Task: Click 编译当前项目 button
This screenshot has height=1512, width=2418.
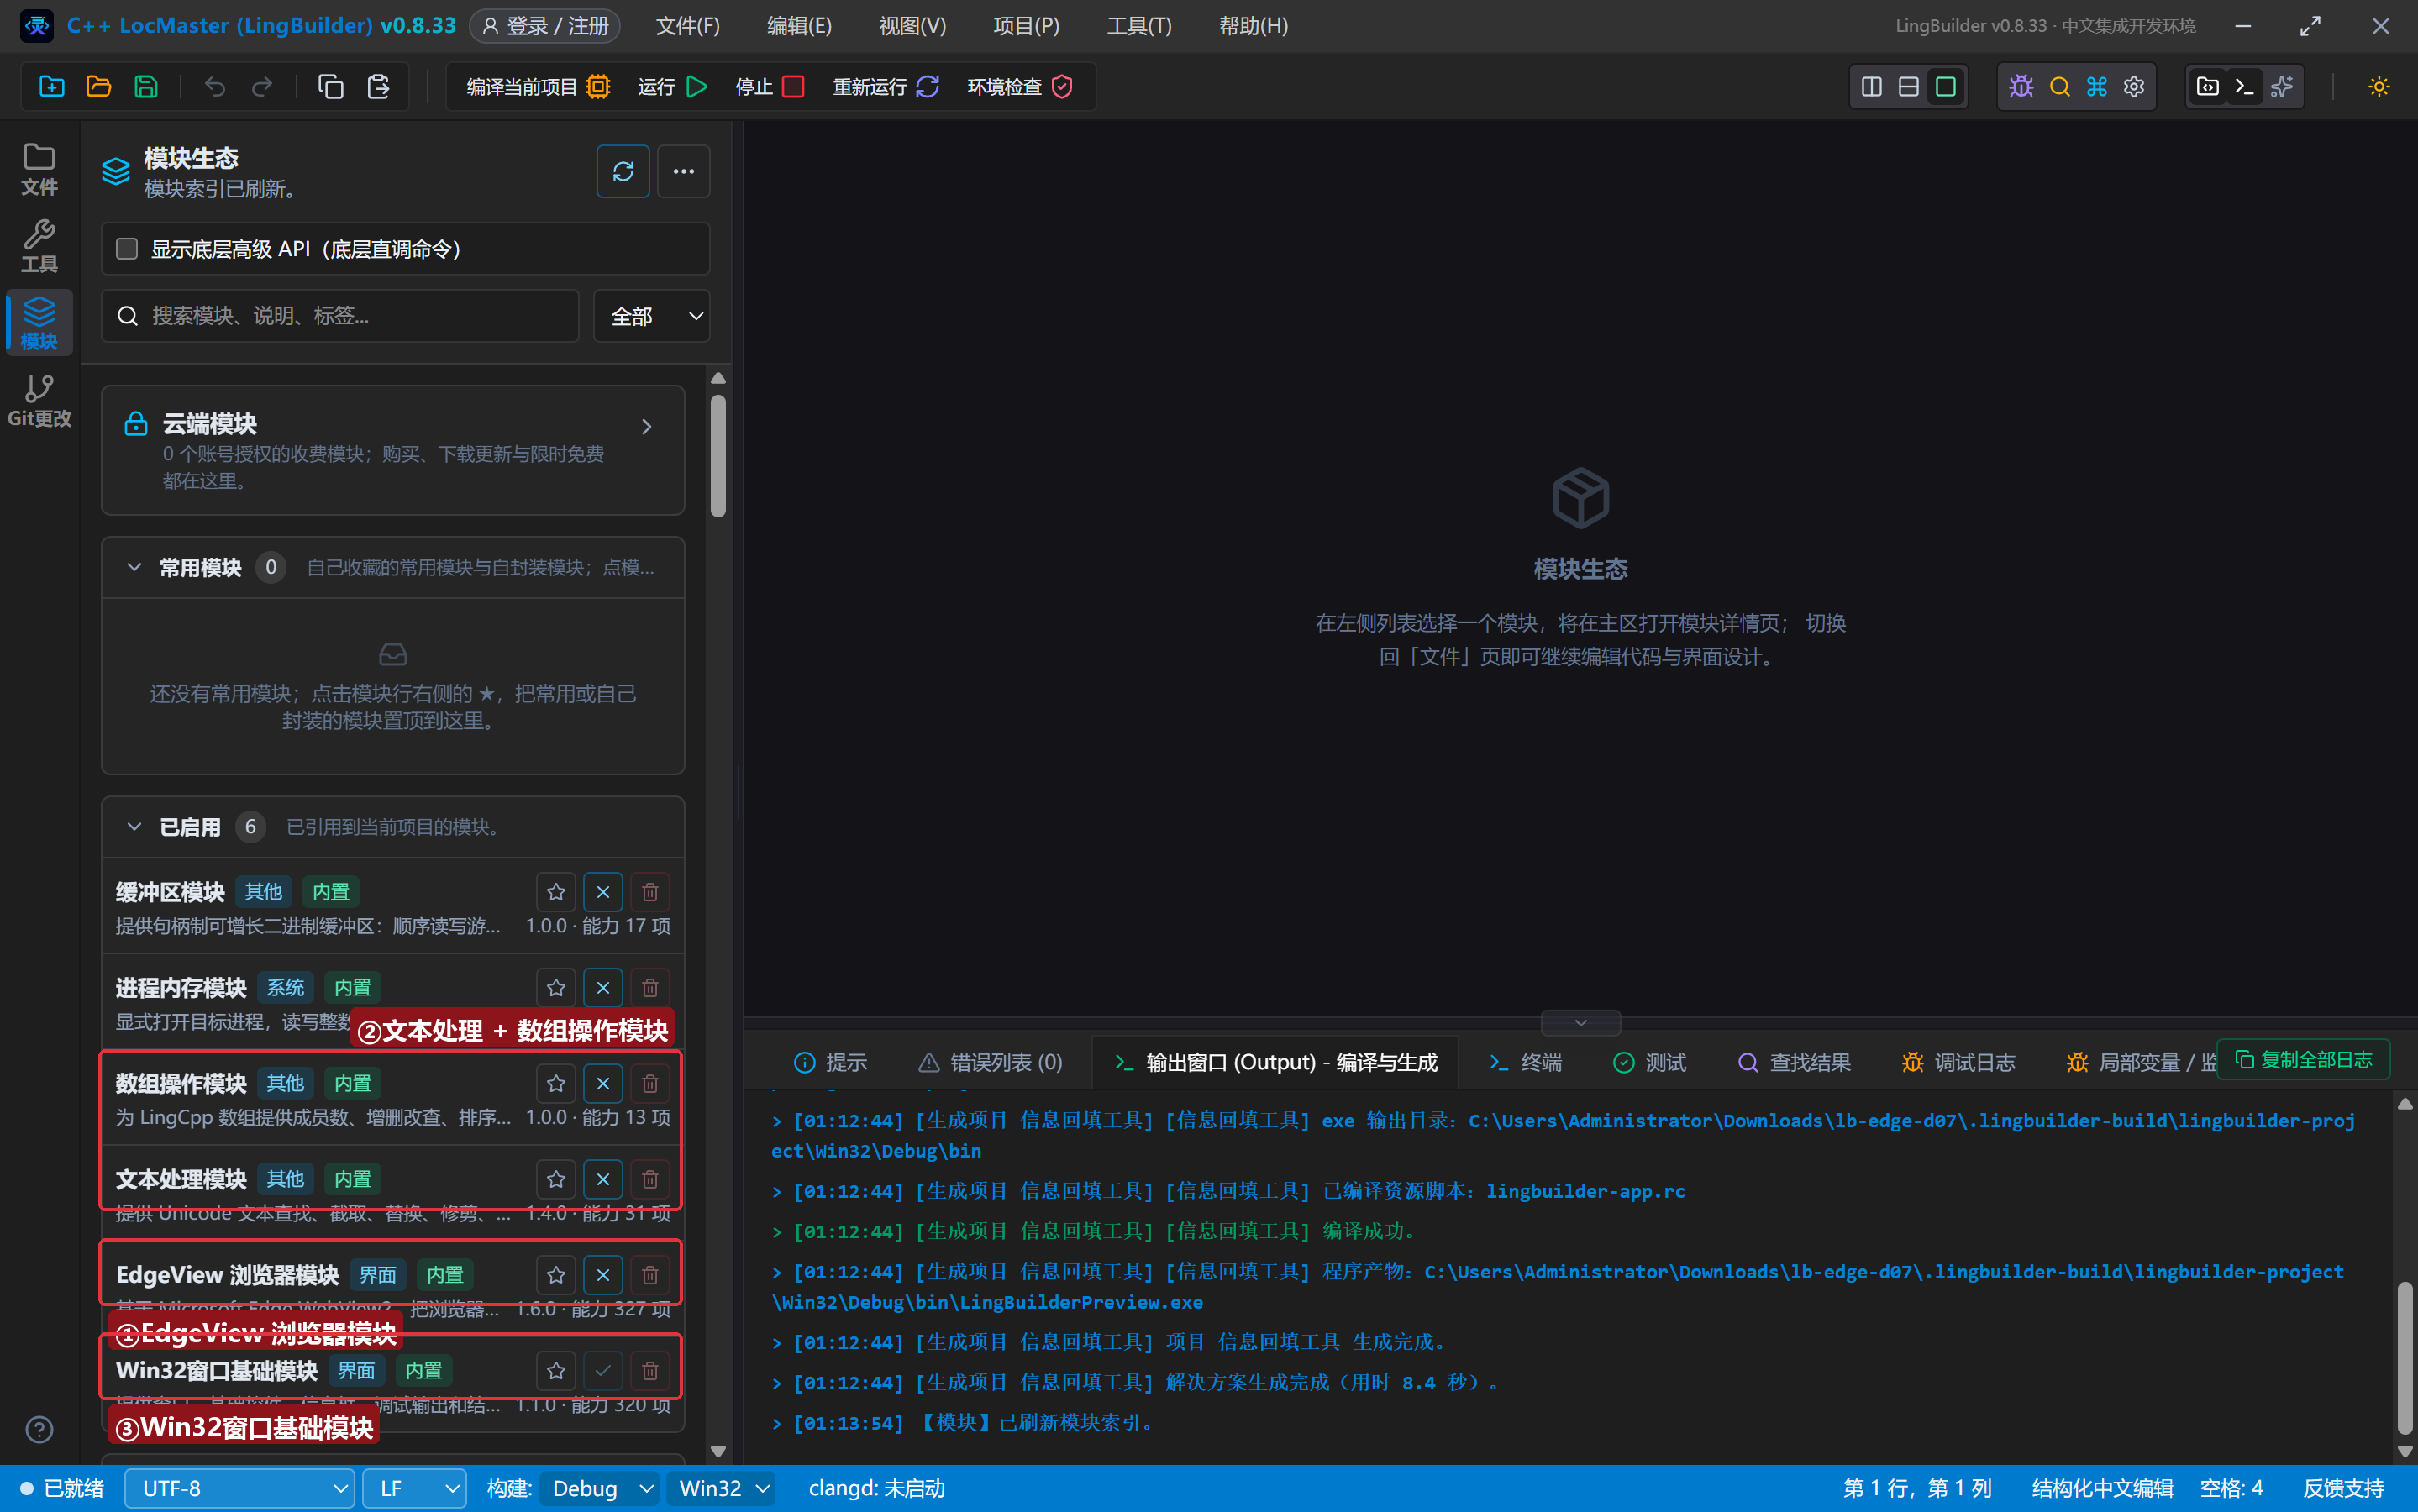Action: tap(538, 87)
